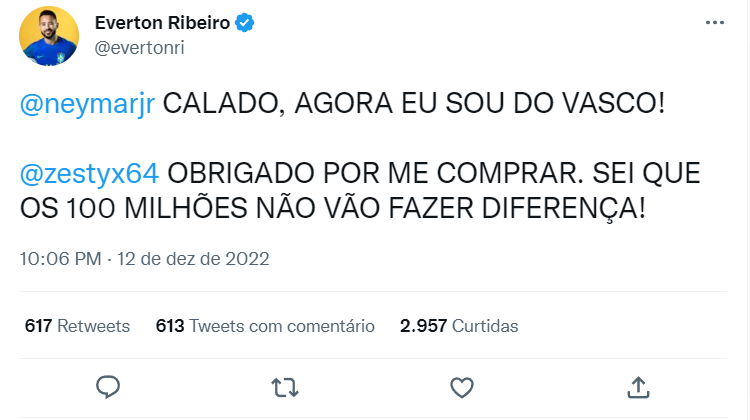The height and width of the screenshot is (420, 750).
Task: Click the 10:06 PM timestamp
Action: pyautogui.click(x=61, y=259)
